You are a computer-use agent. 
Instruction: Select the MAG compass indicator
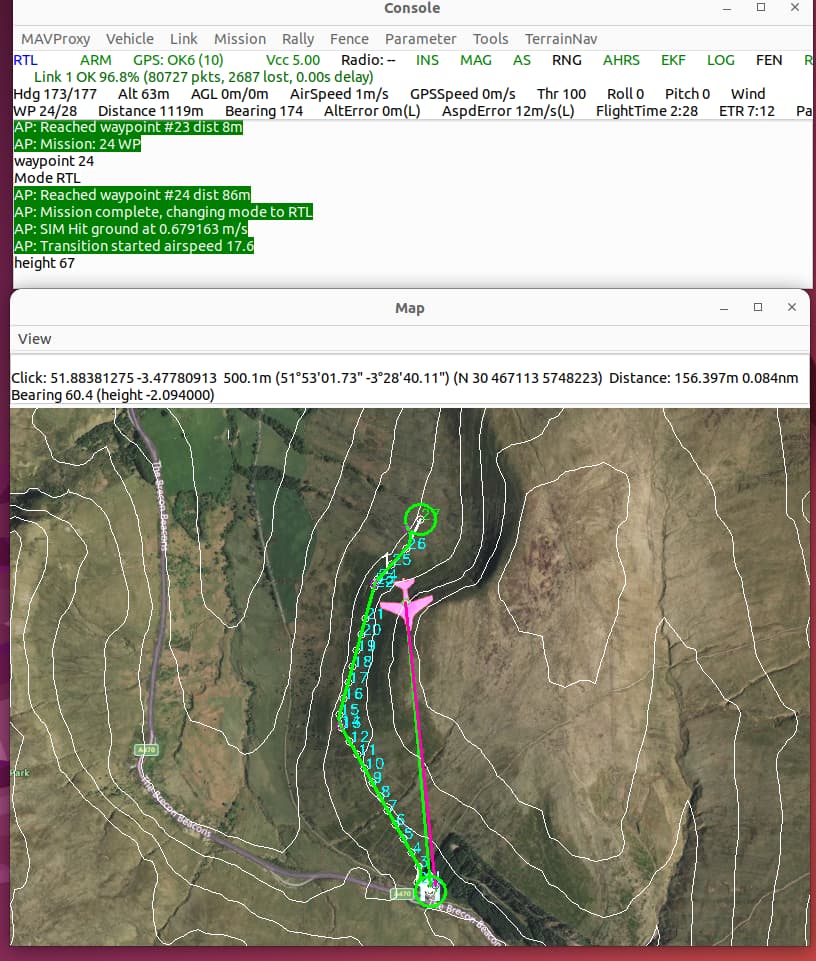(476, 60)
